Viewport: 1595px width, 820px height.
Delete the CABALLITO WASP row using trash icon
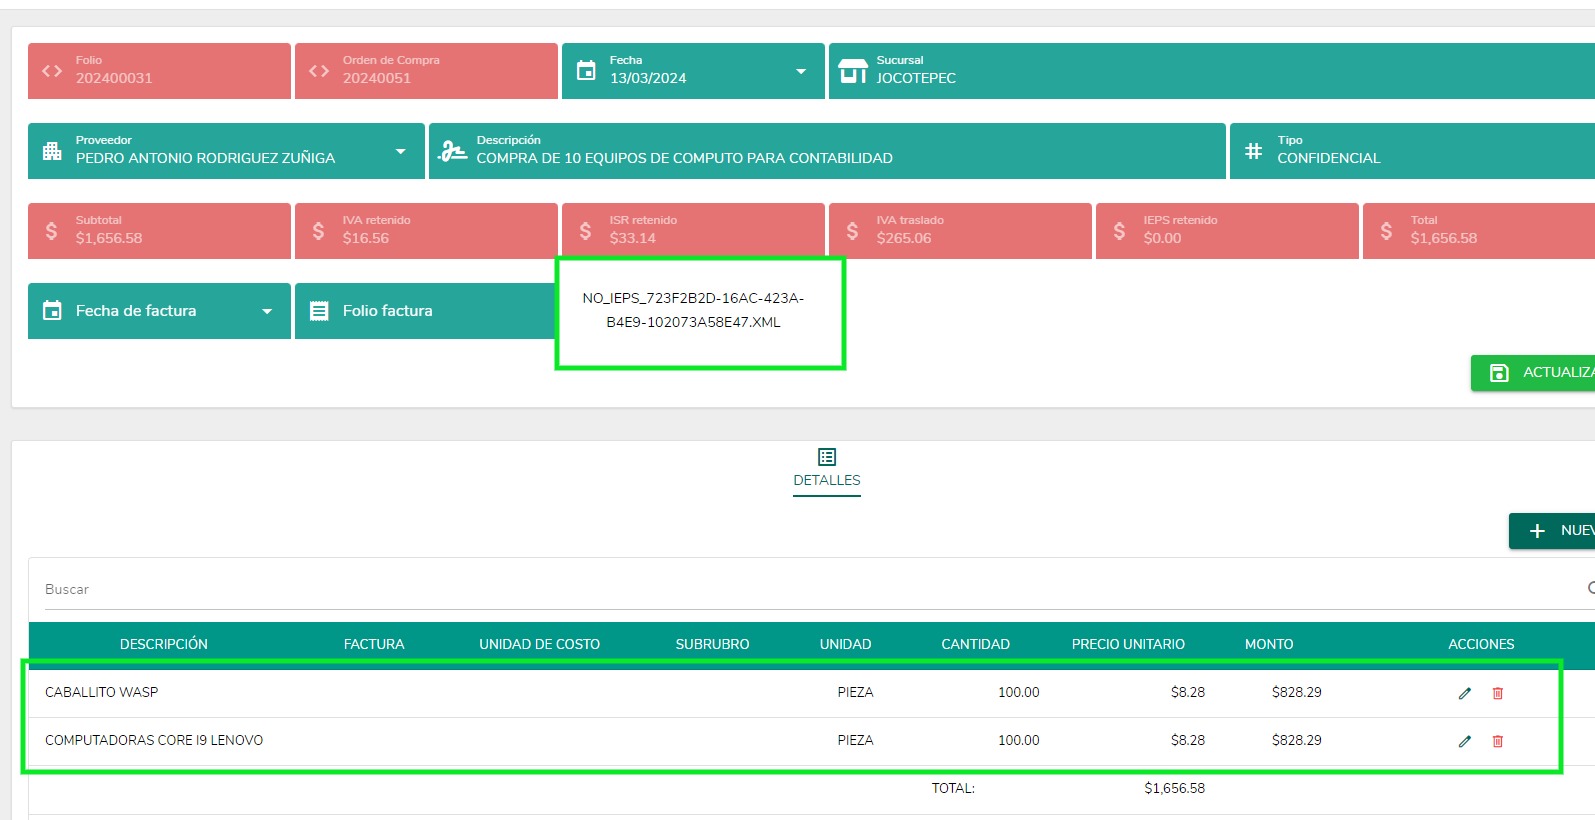(x=1498, y=693)
